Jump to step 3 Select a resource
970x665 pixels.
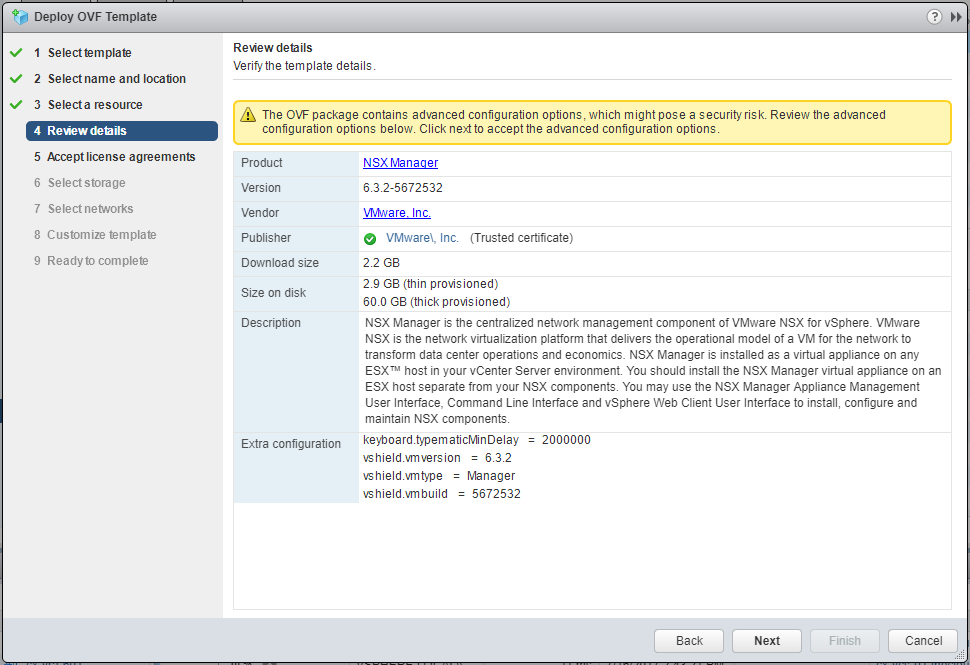tap(94, 105)
